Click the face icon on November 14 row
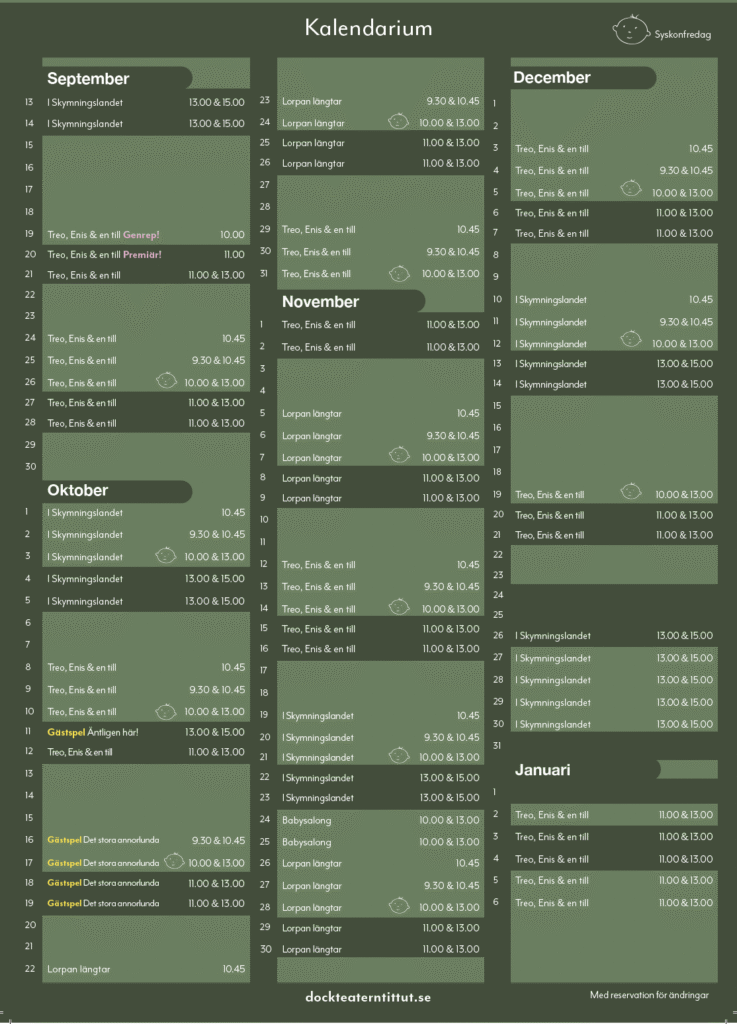 click(399, 607)
